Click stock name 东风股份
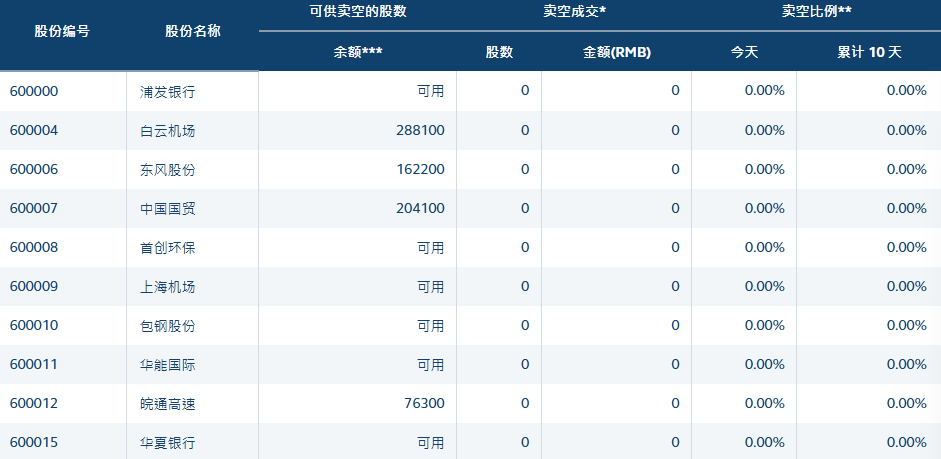This screenshot has height=459, width=941. [168, 170]
